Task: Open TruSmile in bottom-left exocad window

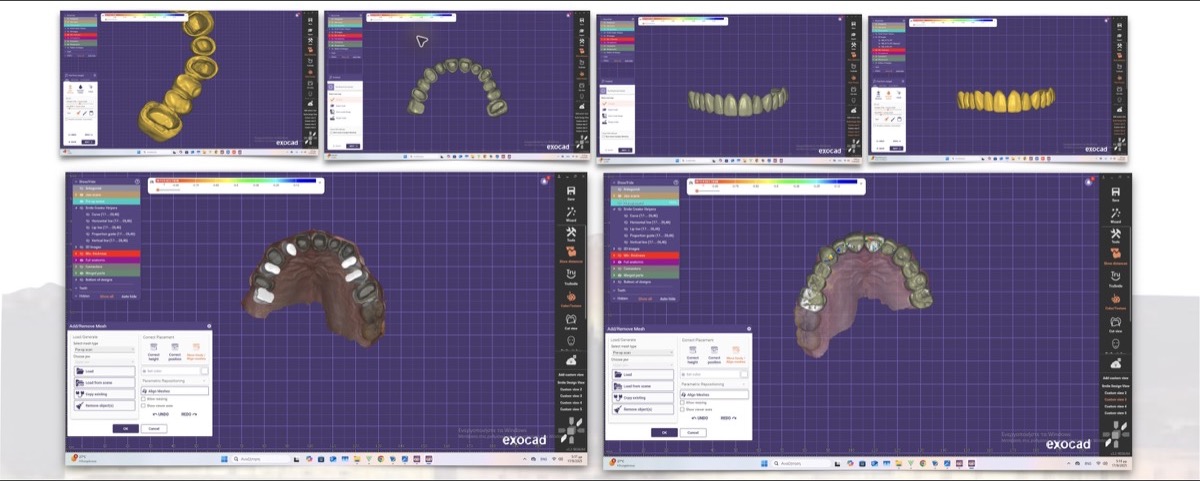Action: pos(571,275)
